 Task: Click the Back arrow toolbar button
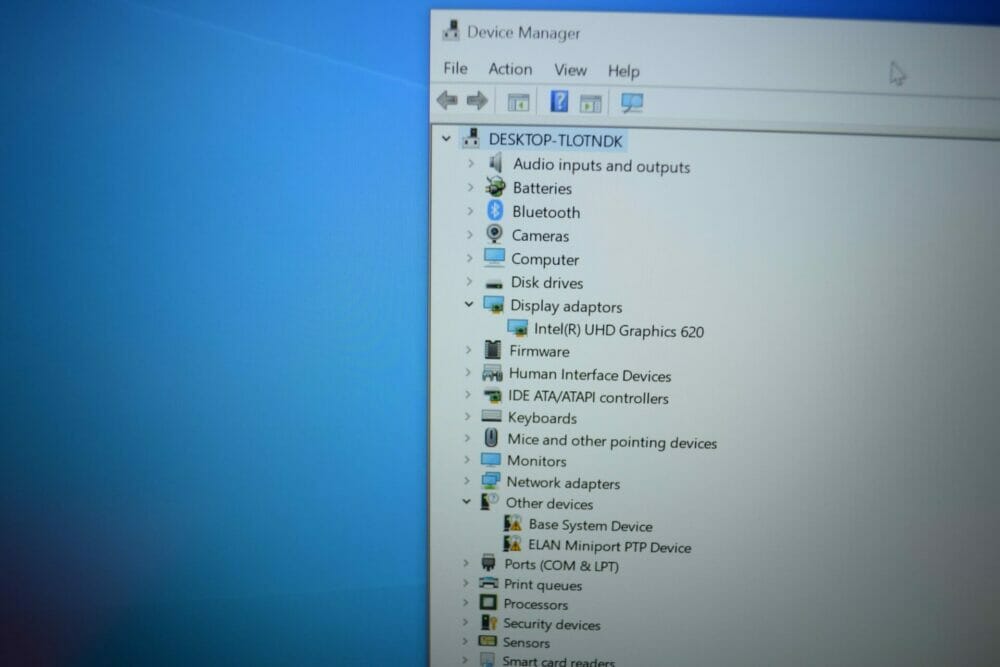[447, 100]
